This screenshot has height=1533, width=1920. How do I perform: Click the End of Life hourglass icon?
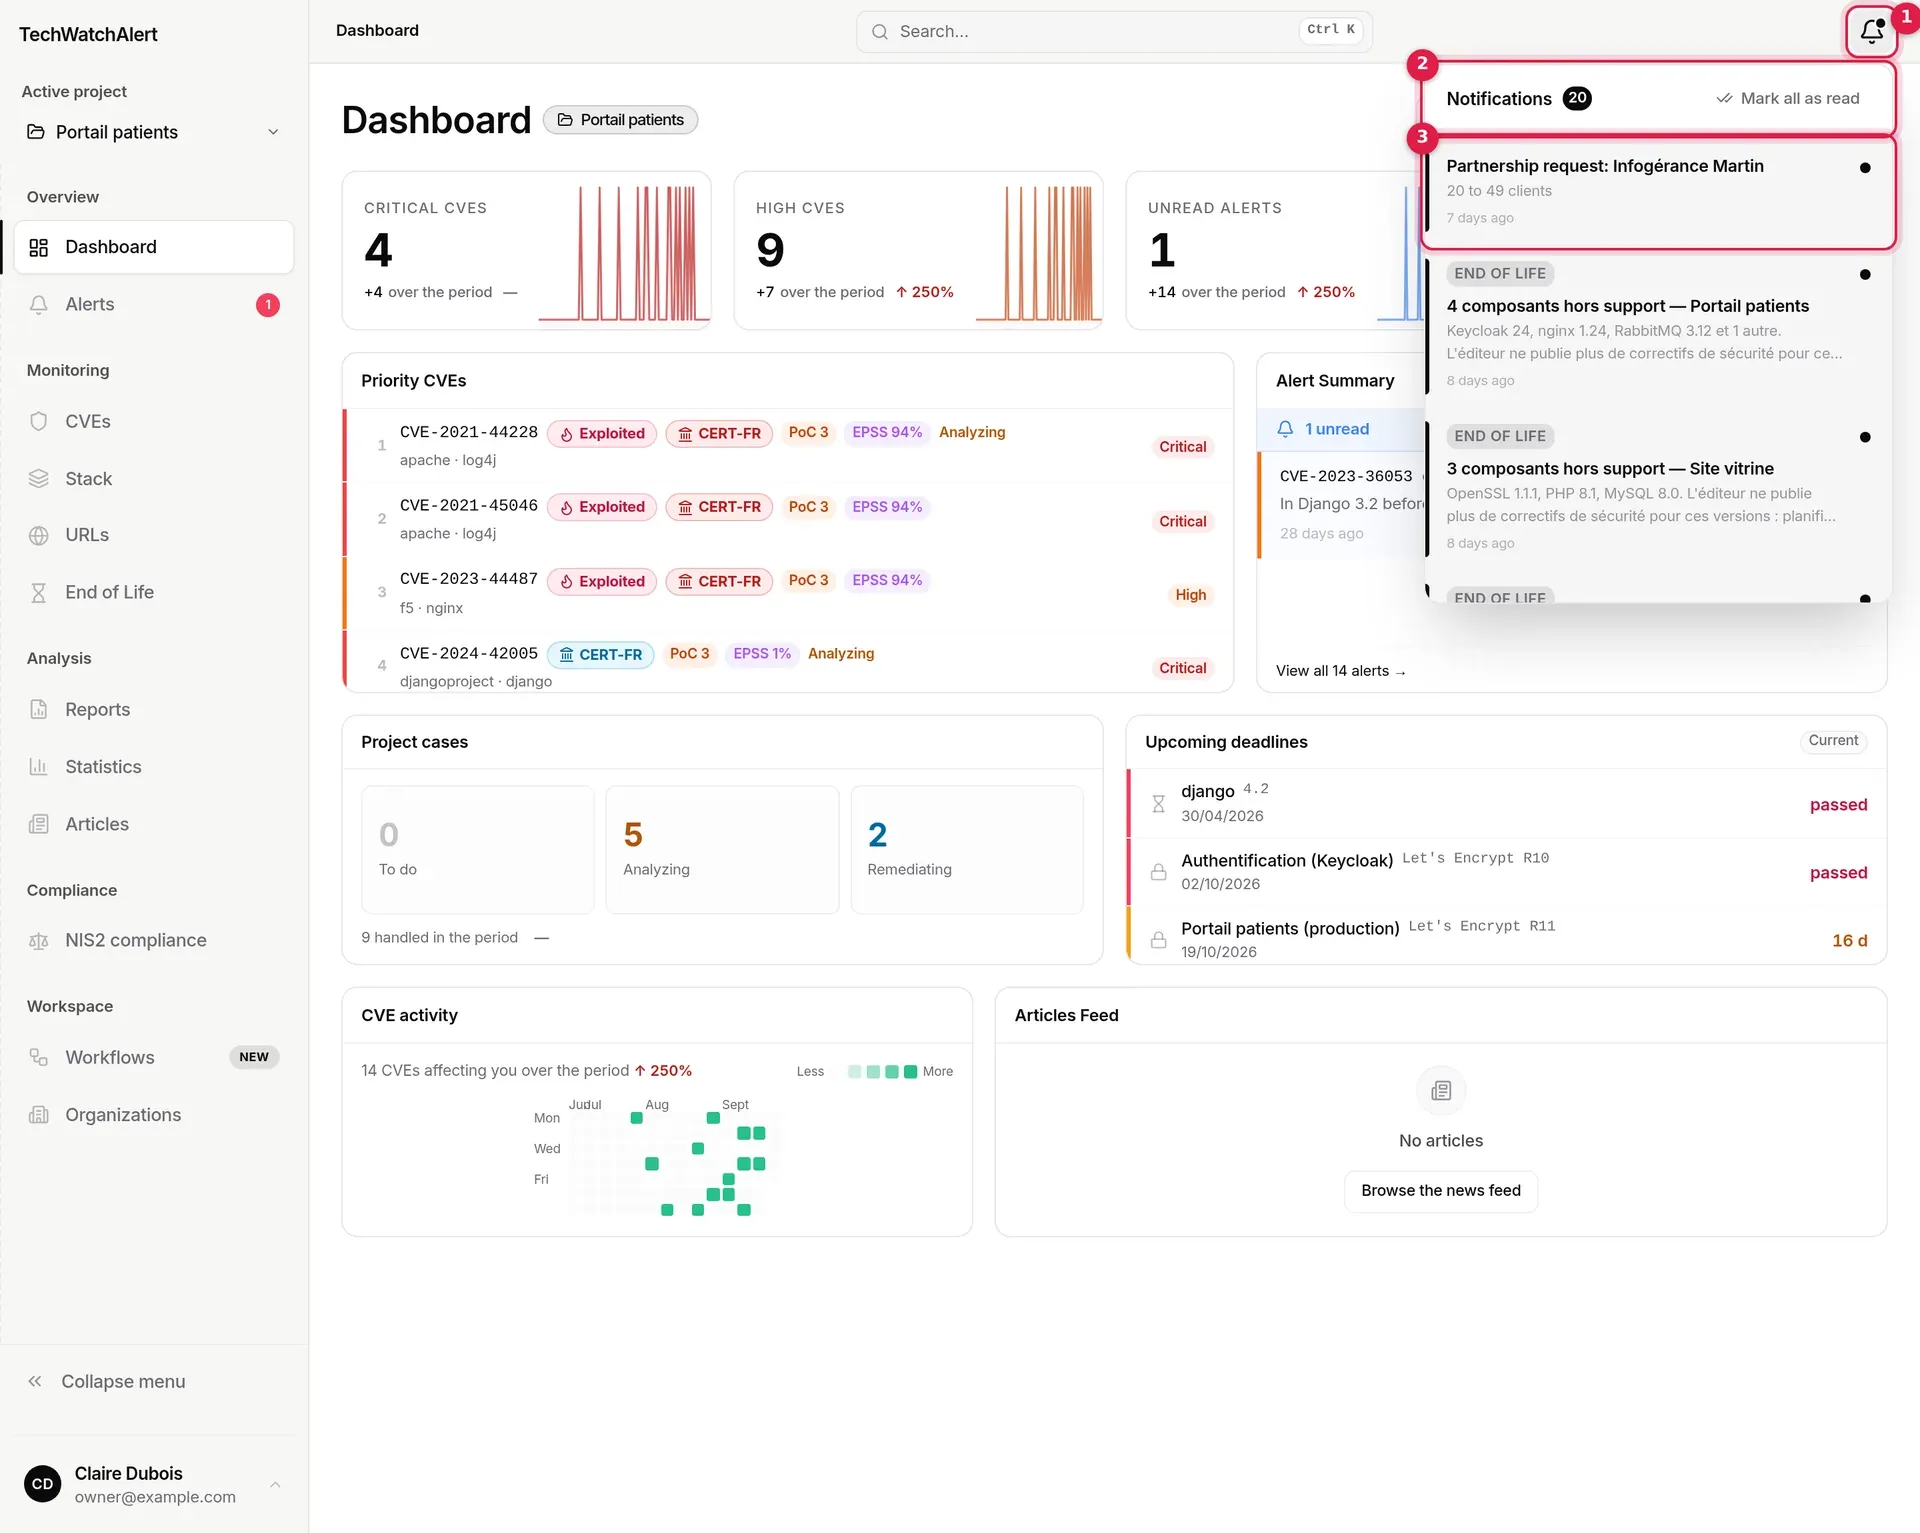(x=39, y=593)
